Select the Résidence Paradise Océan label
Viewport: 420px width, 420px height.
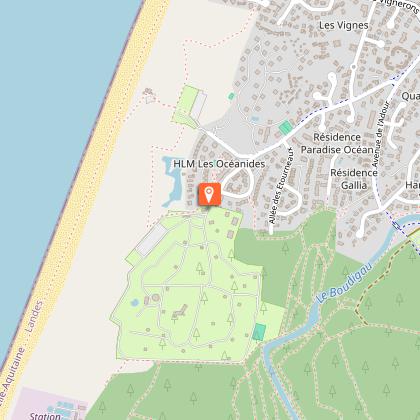[337, 143]
